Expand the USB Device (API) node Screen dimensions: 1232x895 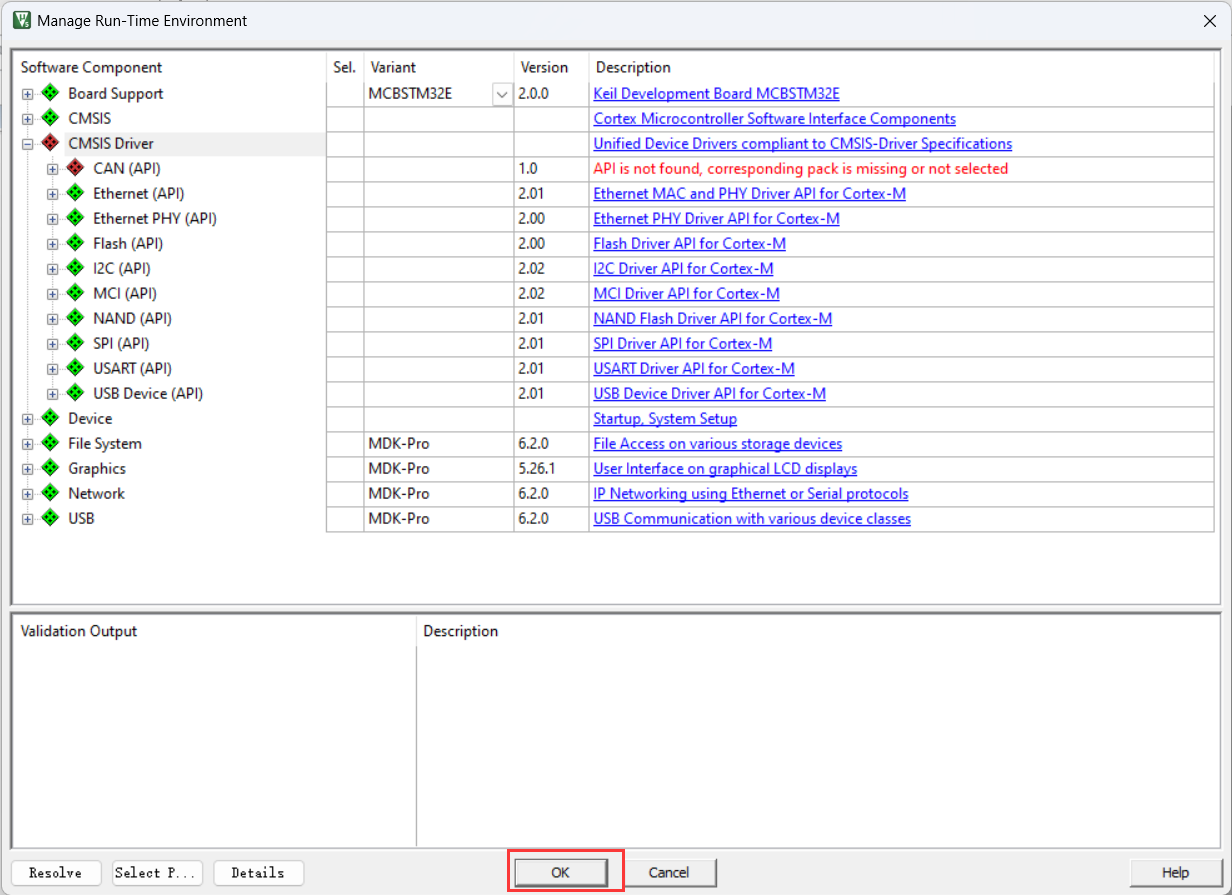52,394
